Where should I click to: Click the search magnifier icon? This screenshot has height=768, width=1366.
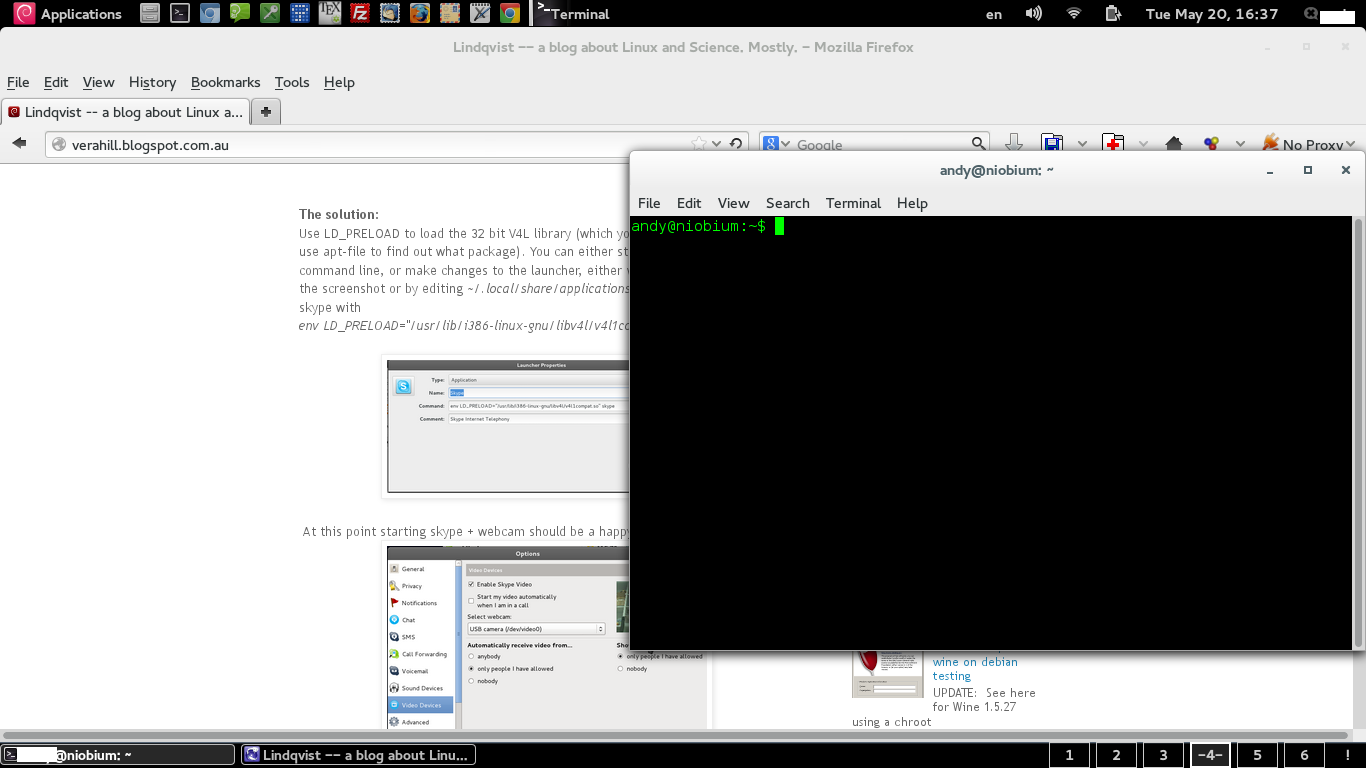(x=979, y=145)
